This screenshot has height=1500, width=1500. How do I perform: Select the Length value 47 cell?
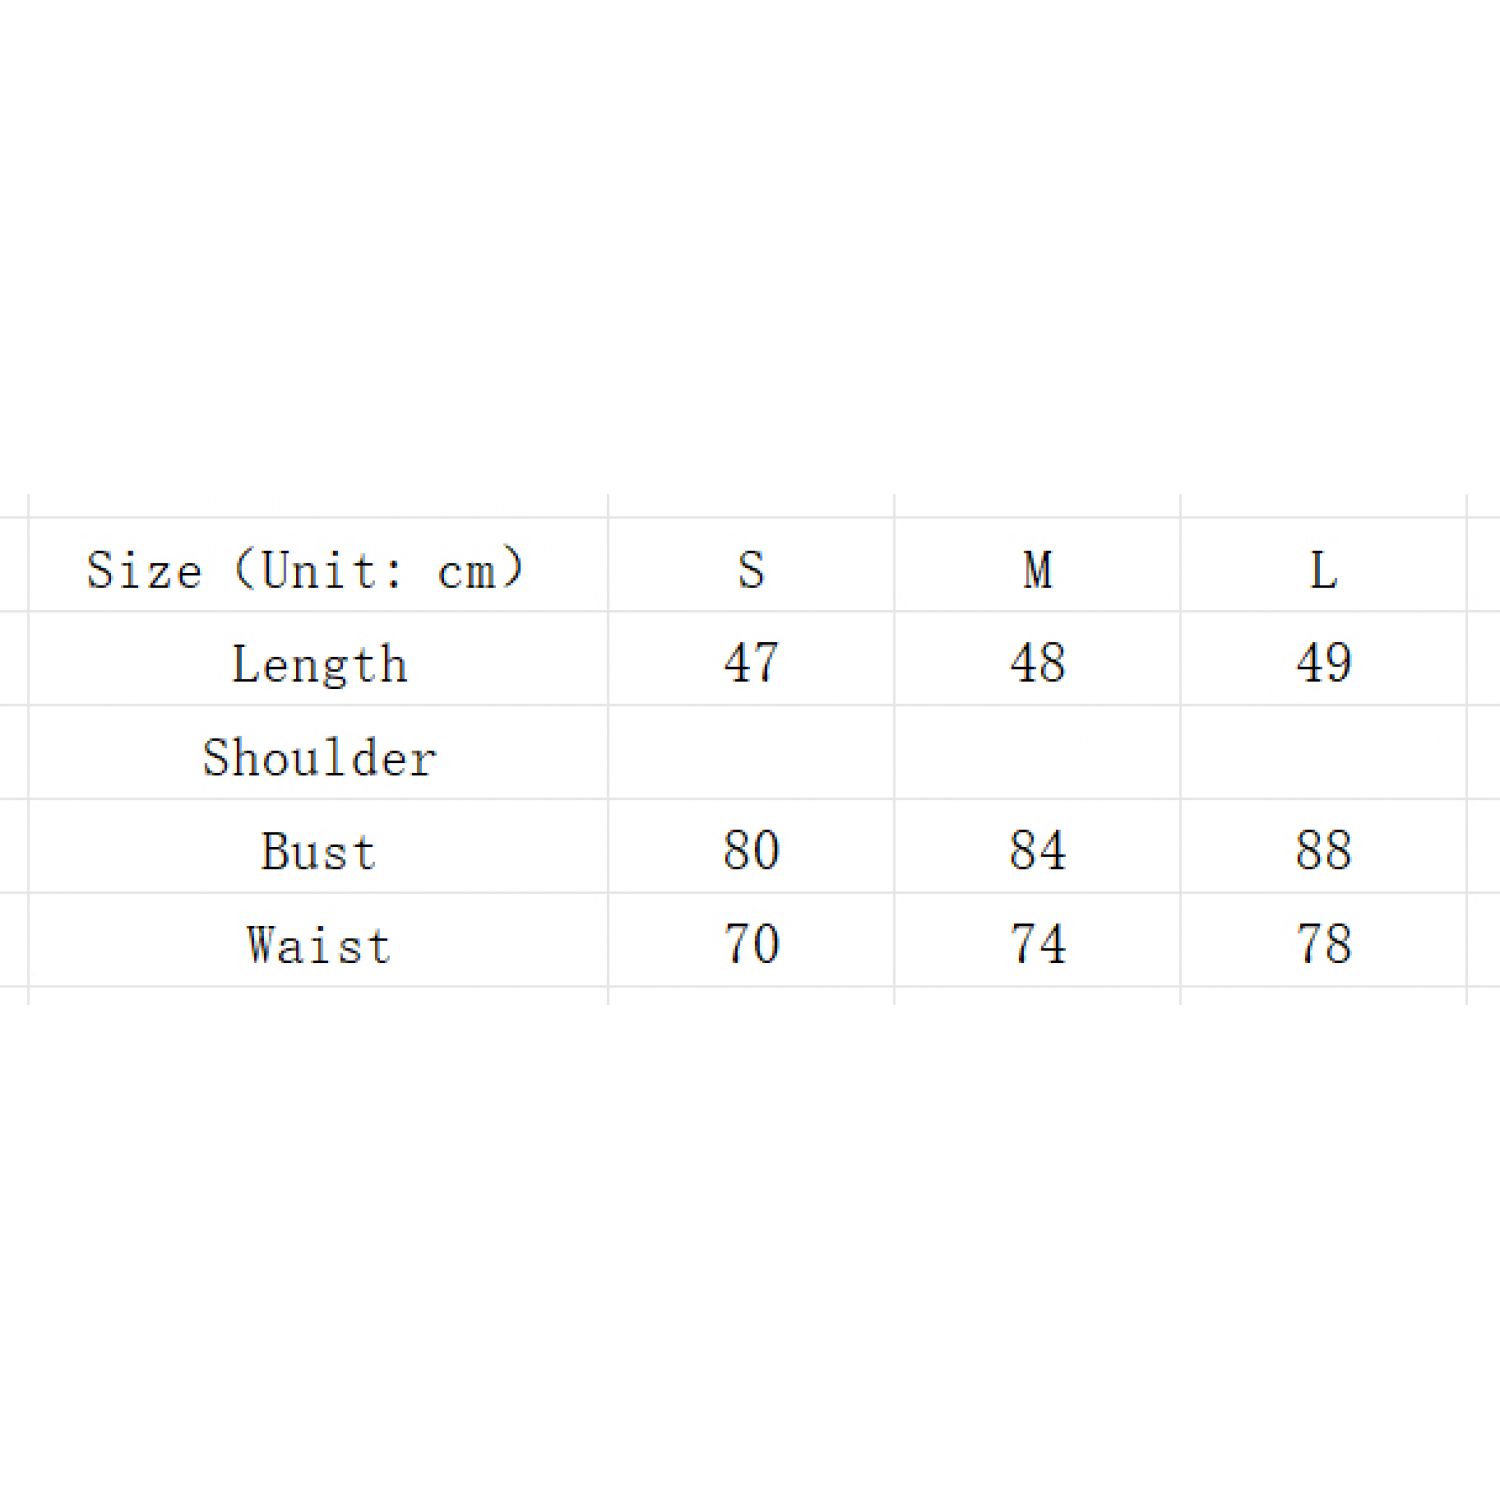coord(751,662)
